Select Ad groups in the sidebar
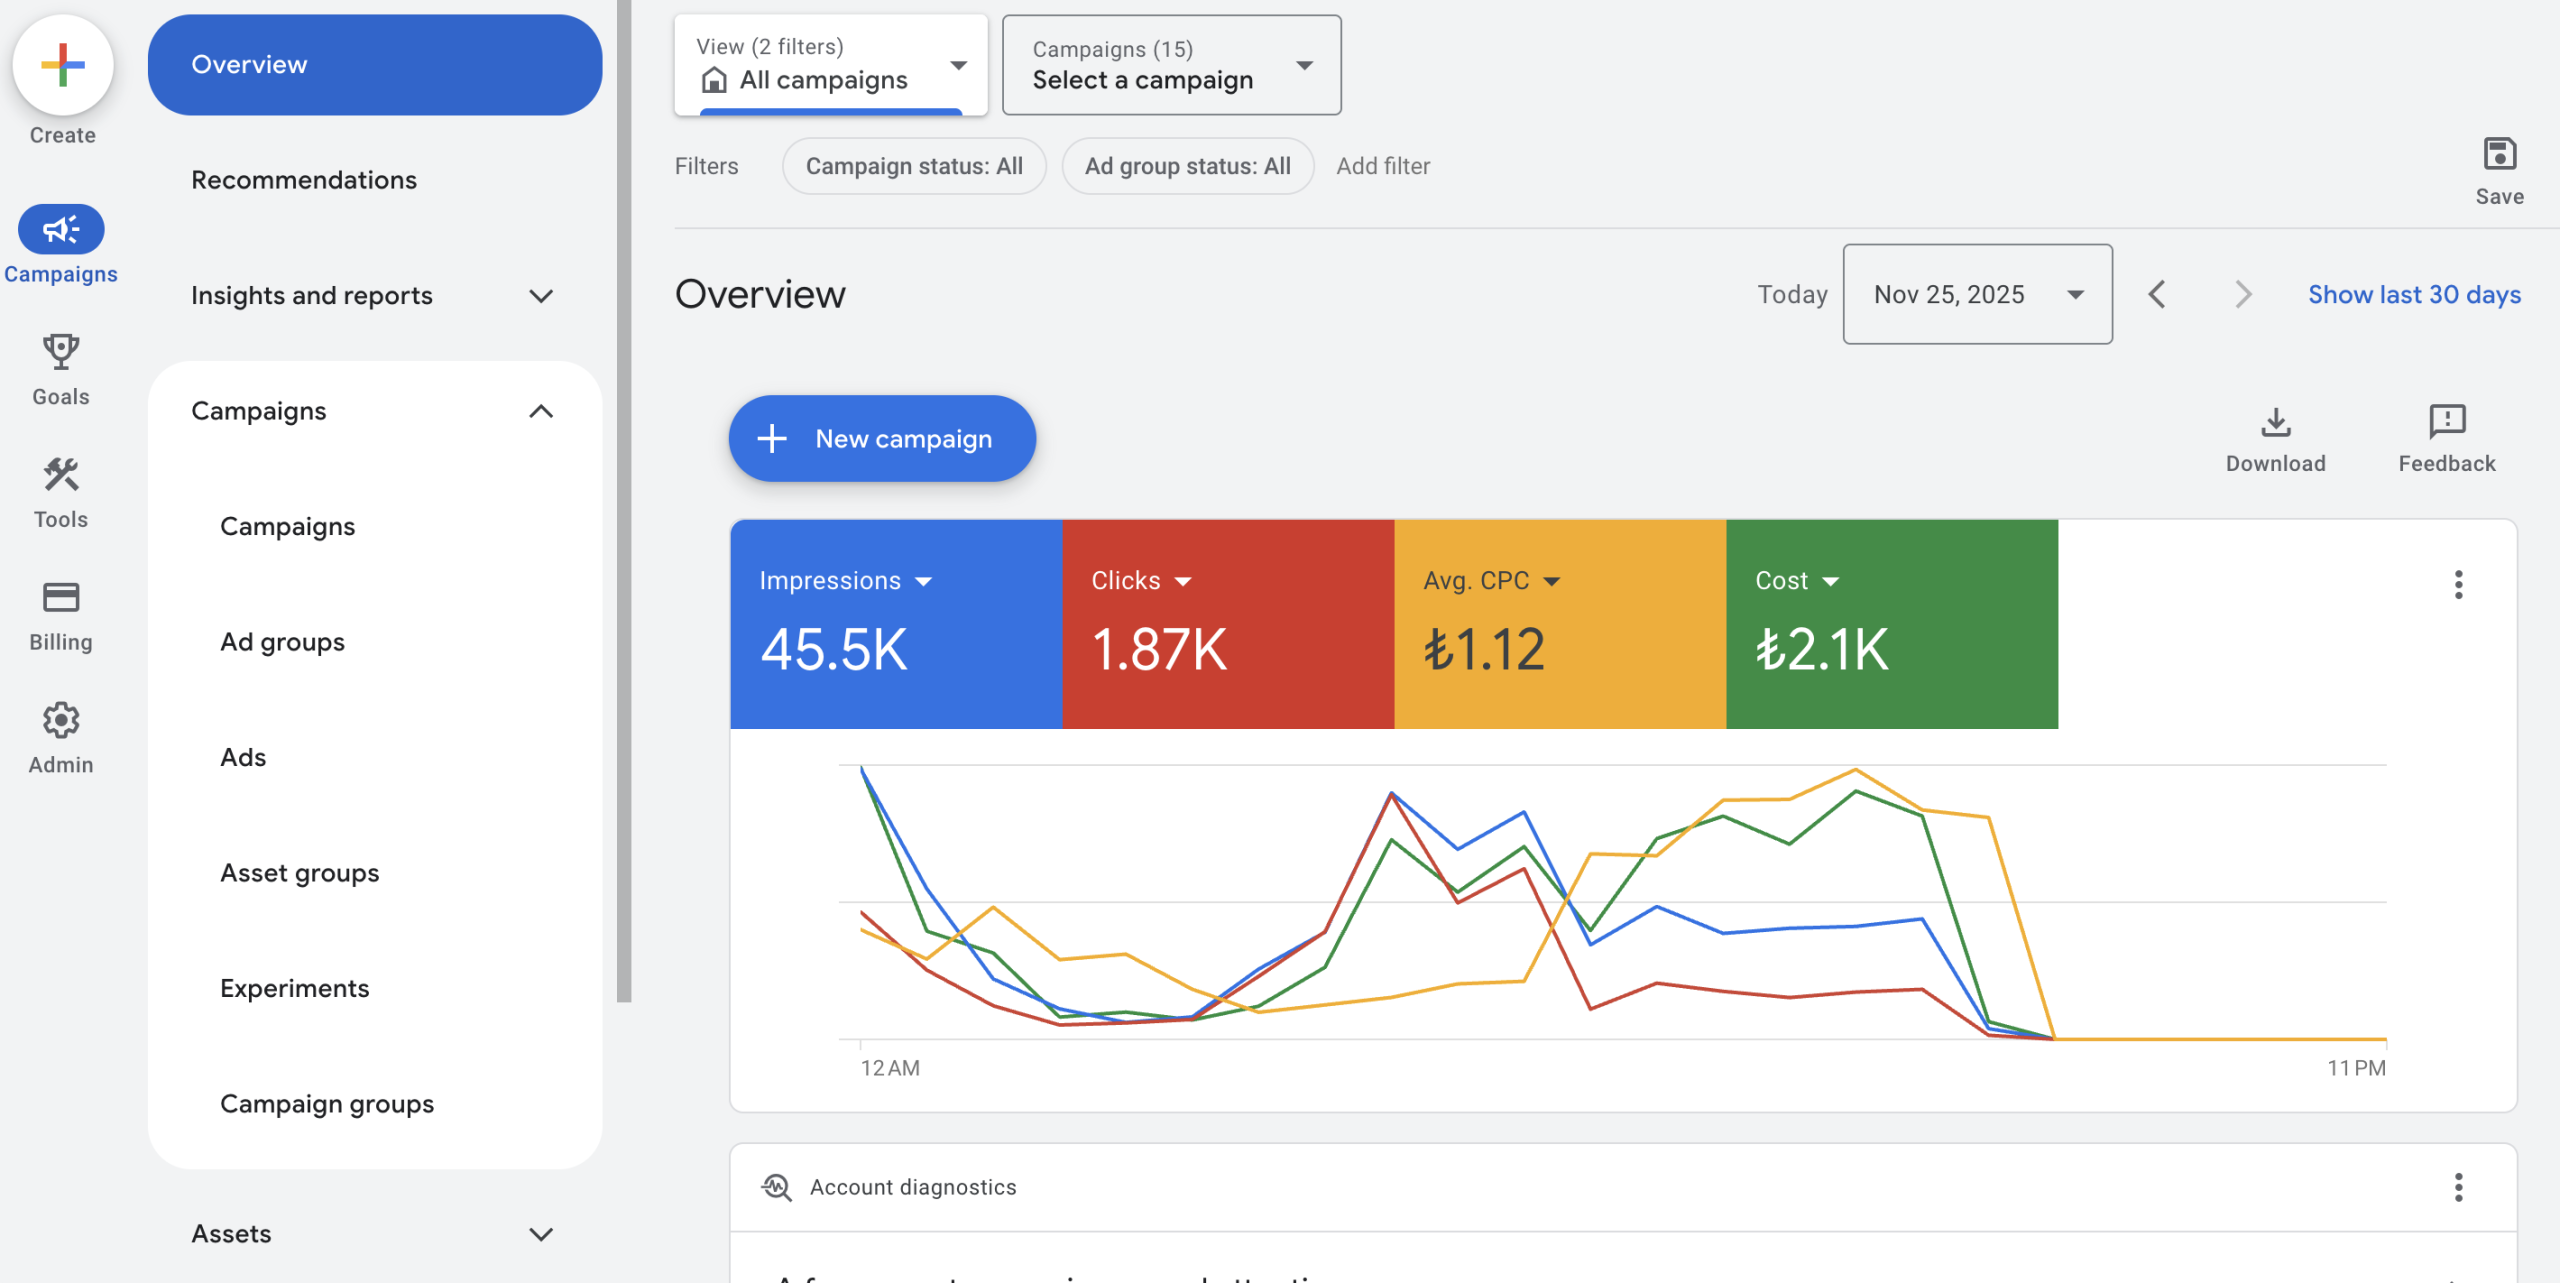2560x1283 pixels. [x=282, y=642]
